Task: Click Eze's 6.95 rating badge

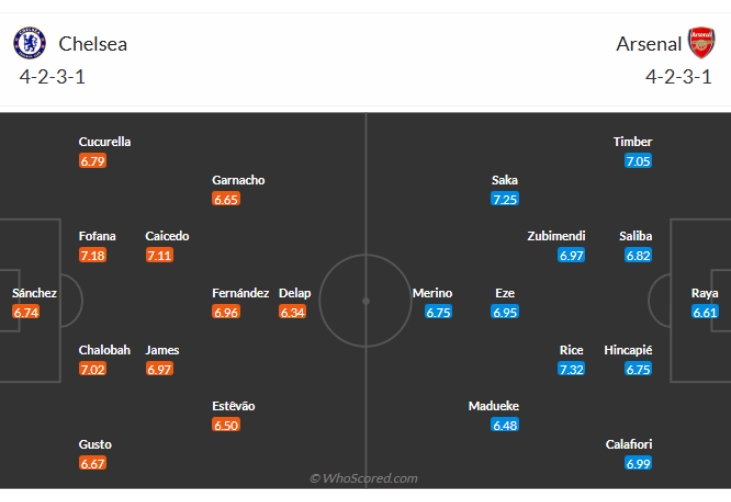Action: pos(505,312)
